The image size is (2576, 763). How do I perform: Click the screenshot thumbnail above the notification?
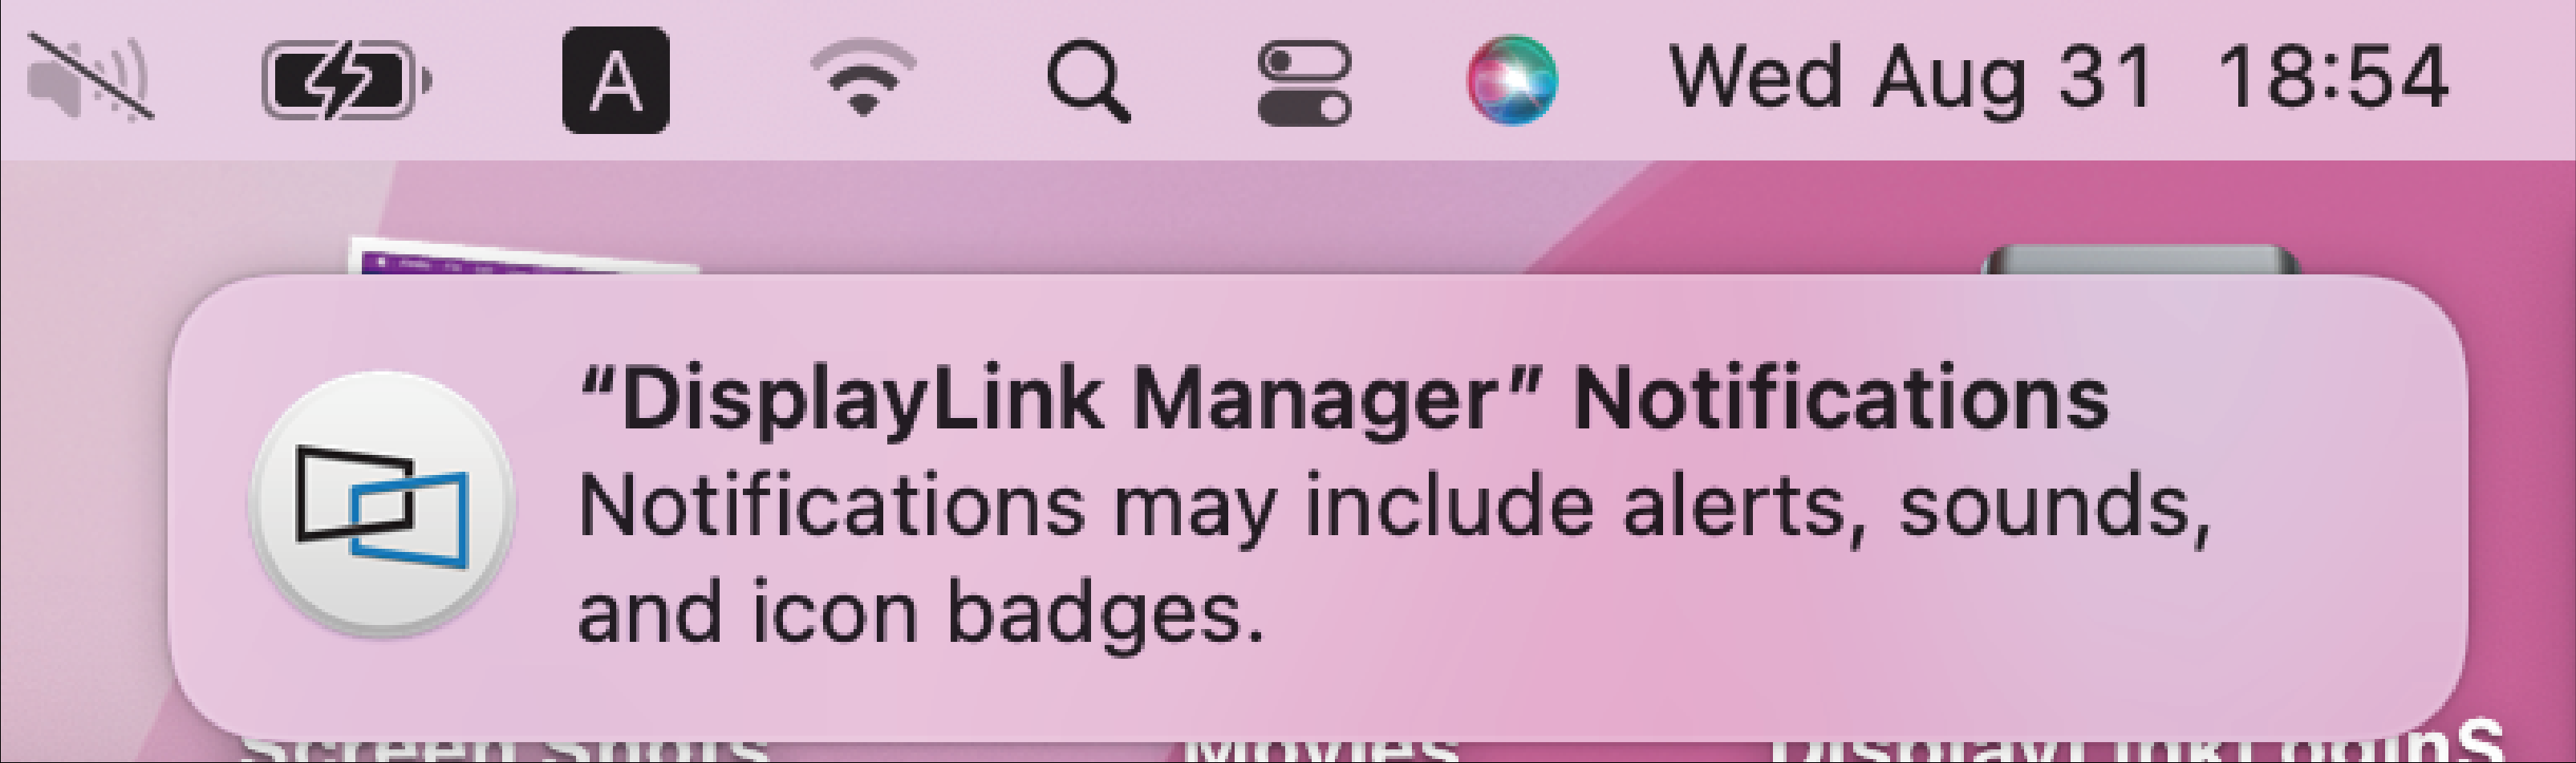pyautogui.click(x=520, y=258)
